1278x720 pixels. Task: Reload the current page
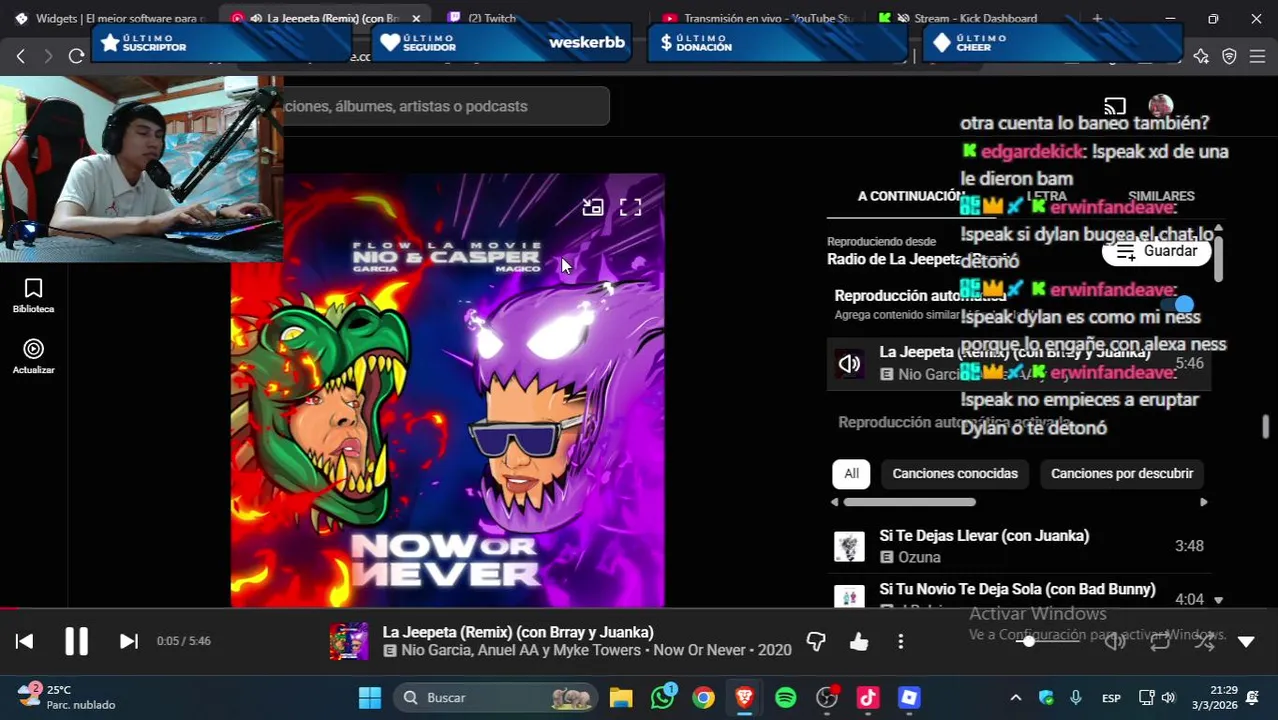coord(76,56)
